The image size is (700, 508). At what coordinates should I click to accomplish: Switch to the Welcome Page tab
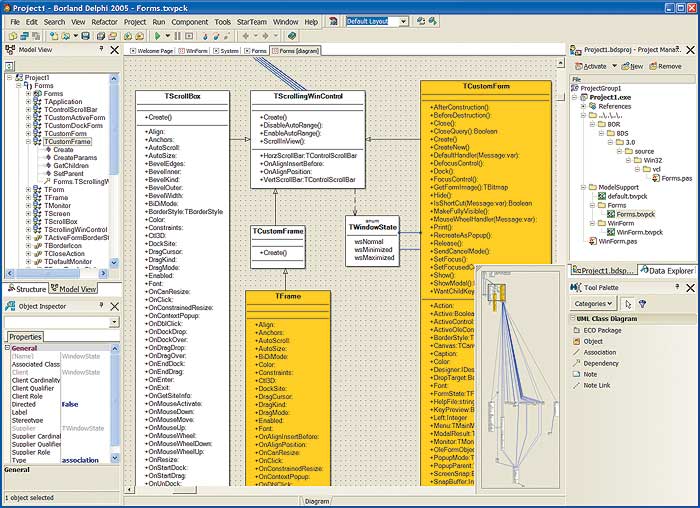[x=151, y=51]
